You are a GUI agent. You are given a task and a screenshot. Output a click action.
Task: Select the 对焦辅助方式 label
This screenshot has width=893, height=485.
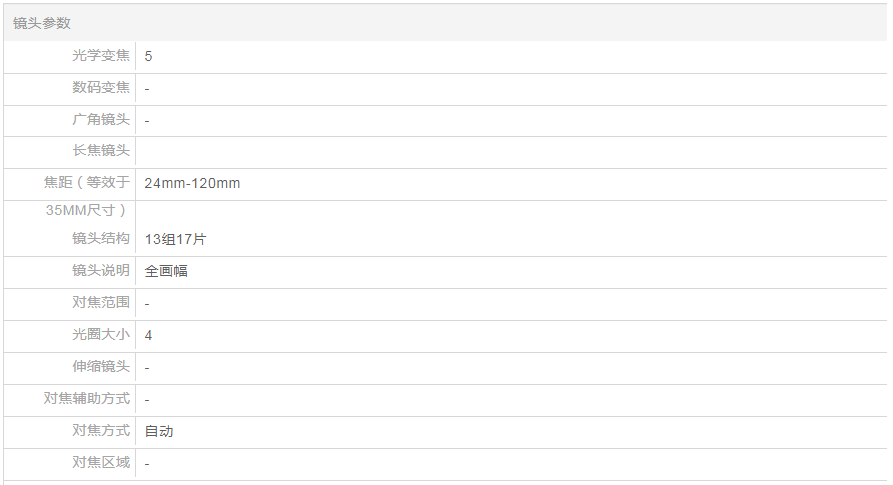pyautogui.click(x=87, y=399)
